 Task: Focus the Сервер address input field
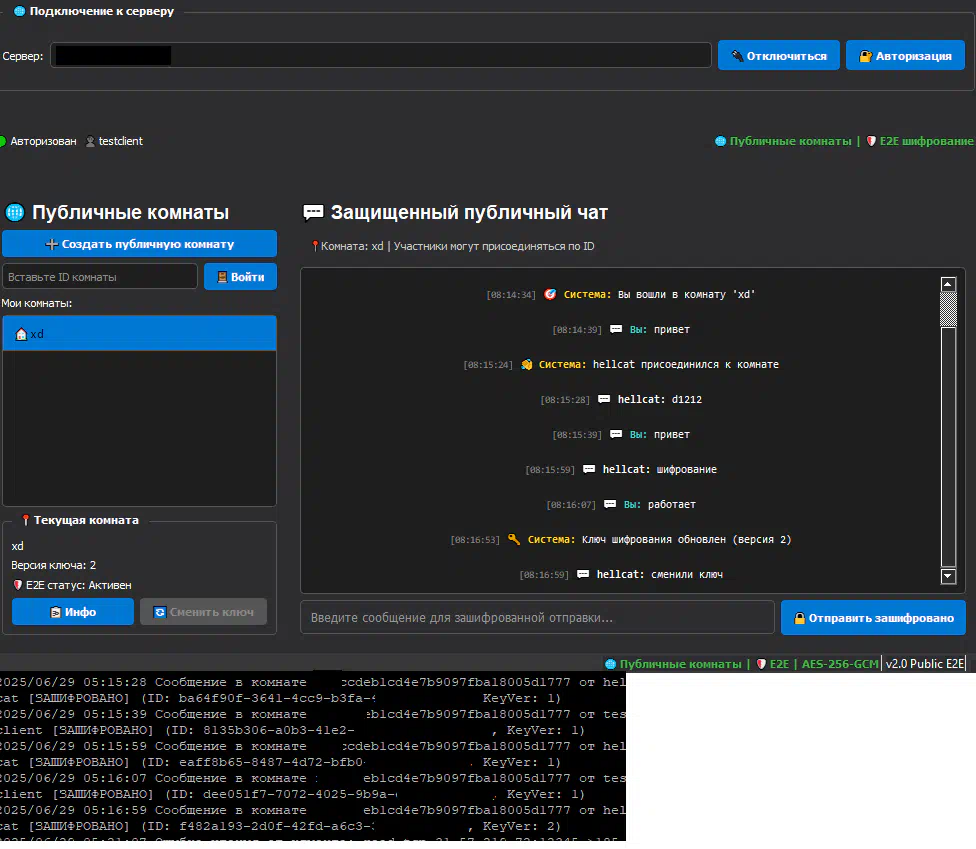pos(380,55)
